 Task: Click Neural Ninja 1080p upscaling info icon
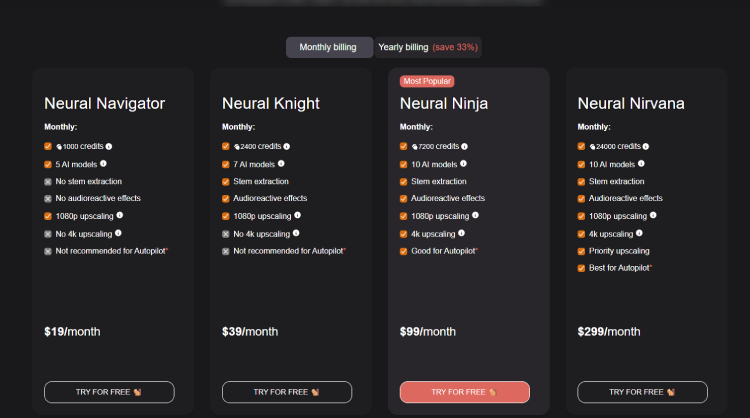coord(475,215)
